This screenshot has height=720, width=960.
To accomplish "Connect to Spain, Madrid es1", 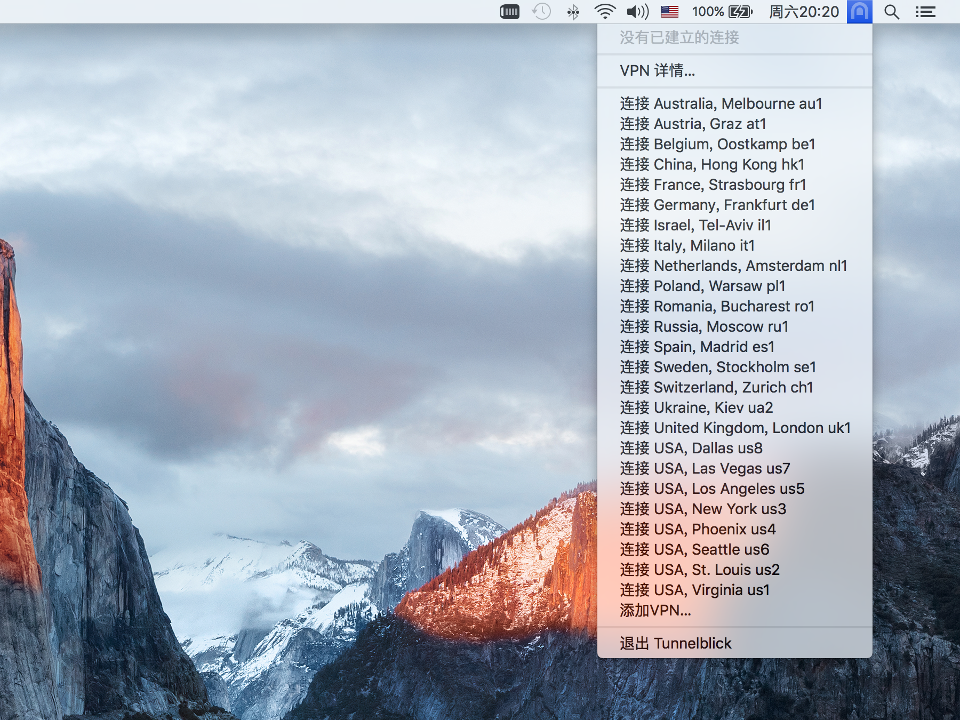I will (x=735, y=347).
